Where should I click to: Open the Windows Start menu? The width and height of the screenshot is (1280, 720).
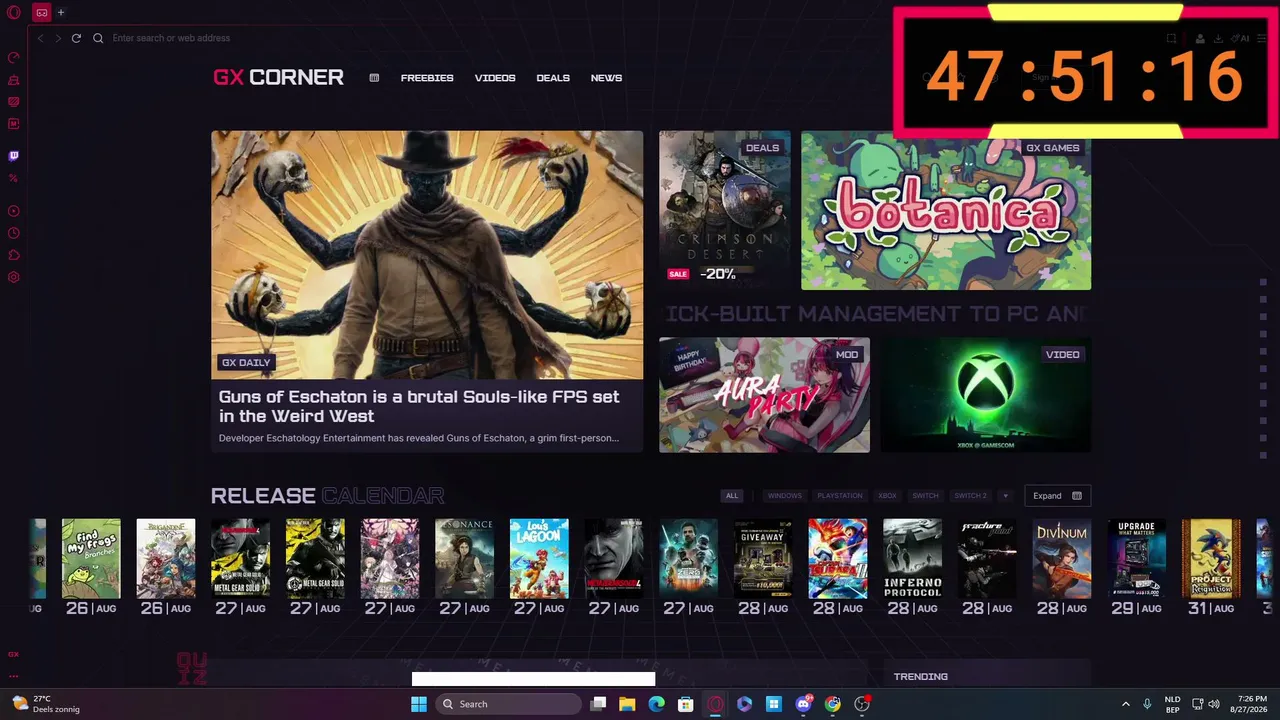[419, 704]
